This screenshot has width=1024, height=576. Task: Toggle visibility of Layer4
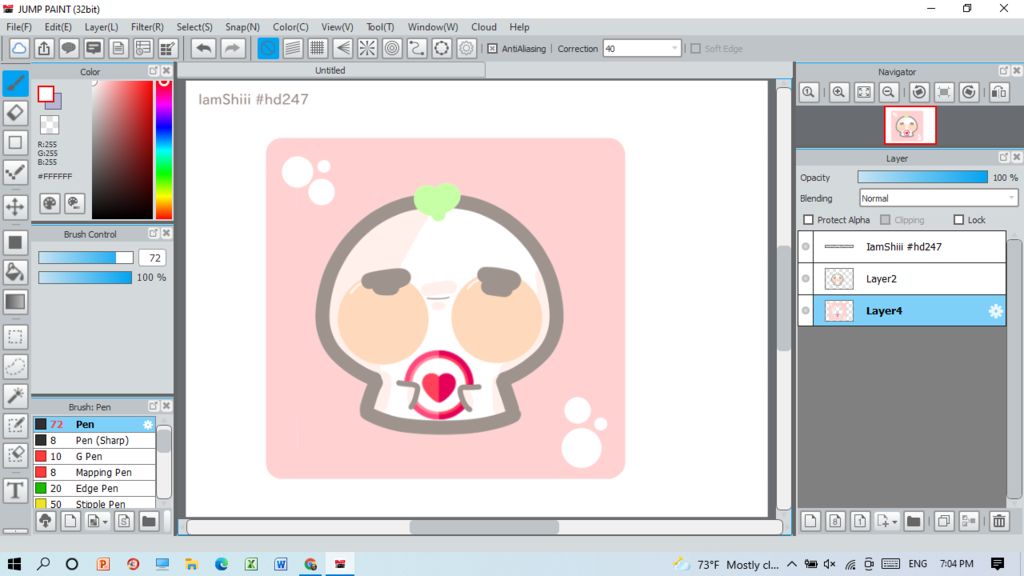[x=806, y=310]
